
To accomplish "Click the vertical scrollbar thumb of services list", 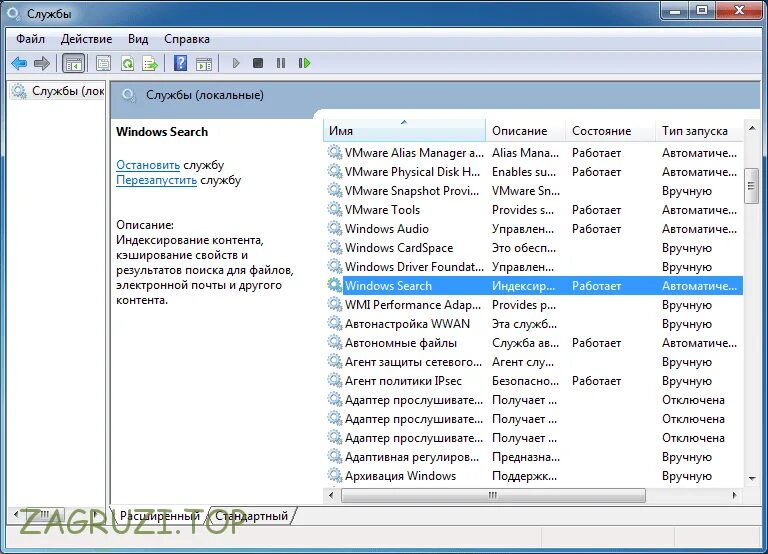I will pos(751,186).
